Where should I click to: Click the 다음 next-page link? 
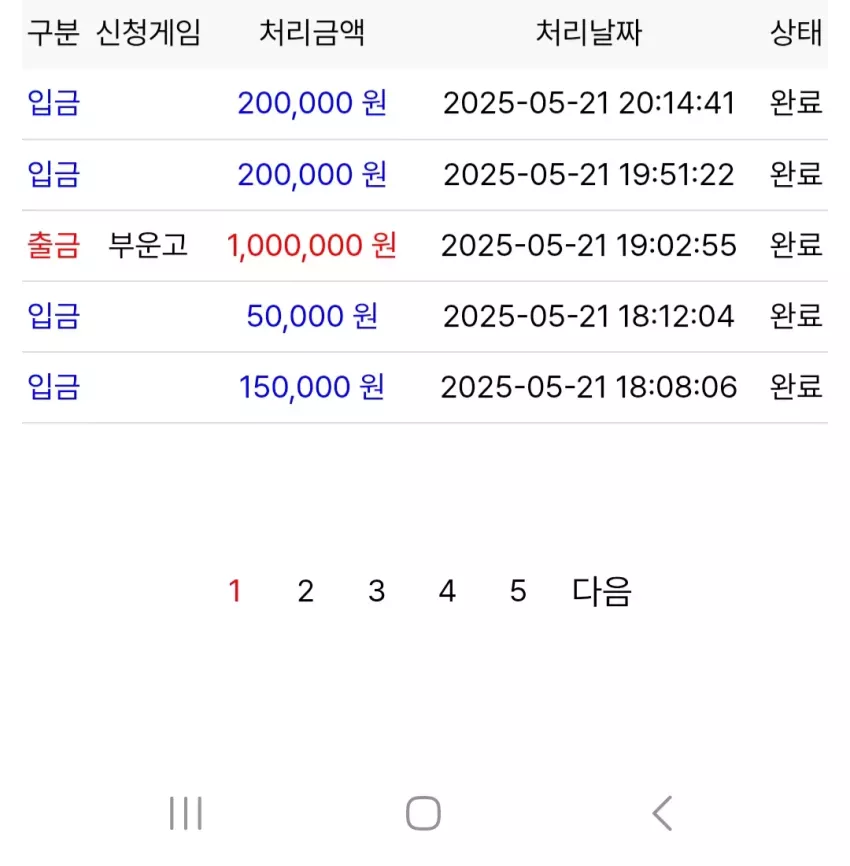(x=601, y=591)
